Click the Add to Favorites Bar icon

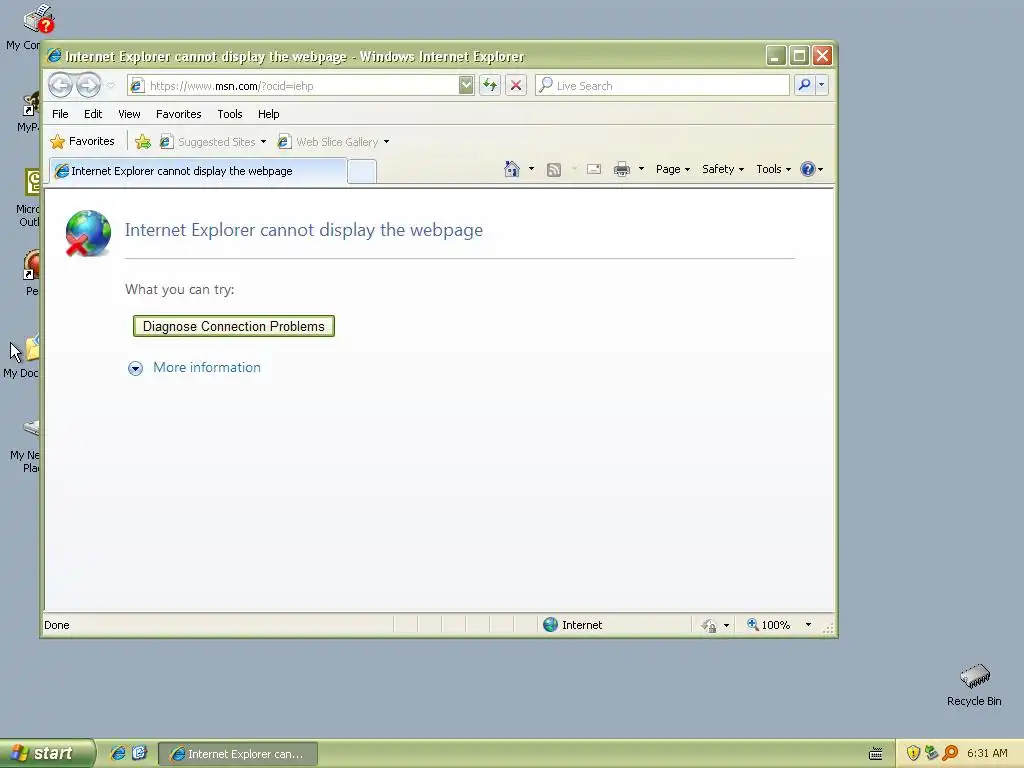point(143,142)
